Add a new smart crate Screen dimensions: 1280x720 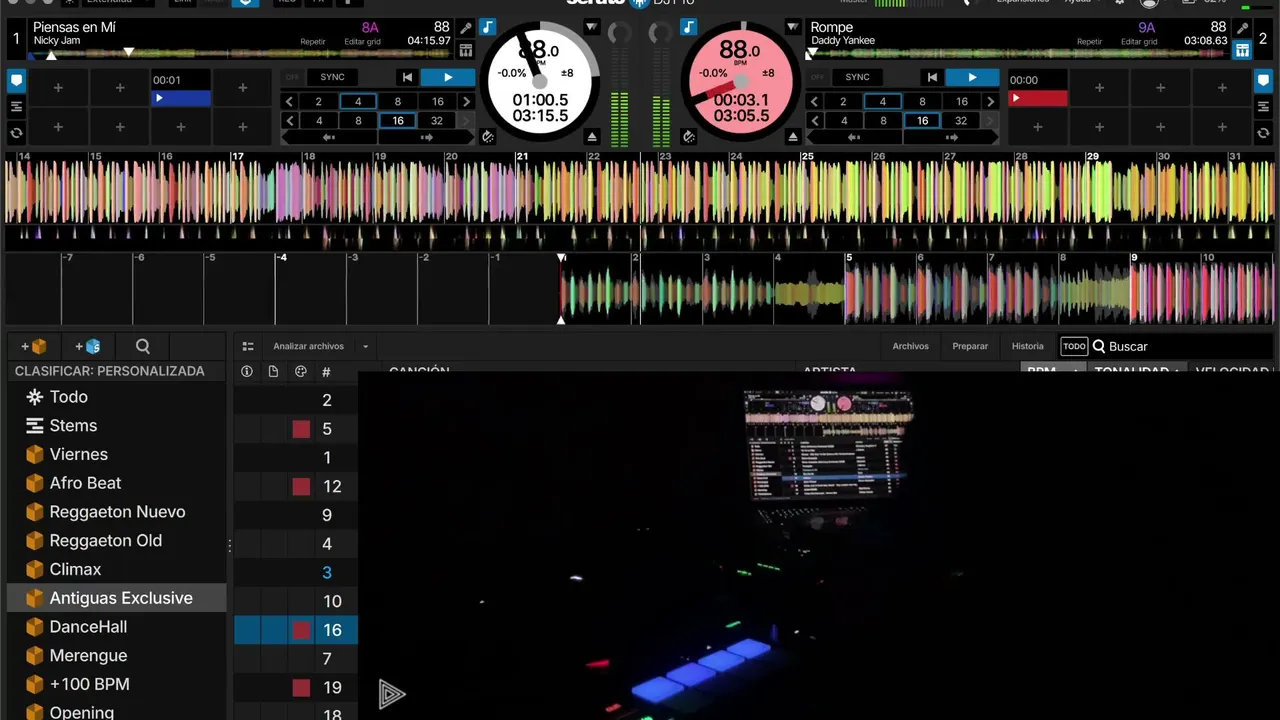coord(88,346)
